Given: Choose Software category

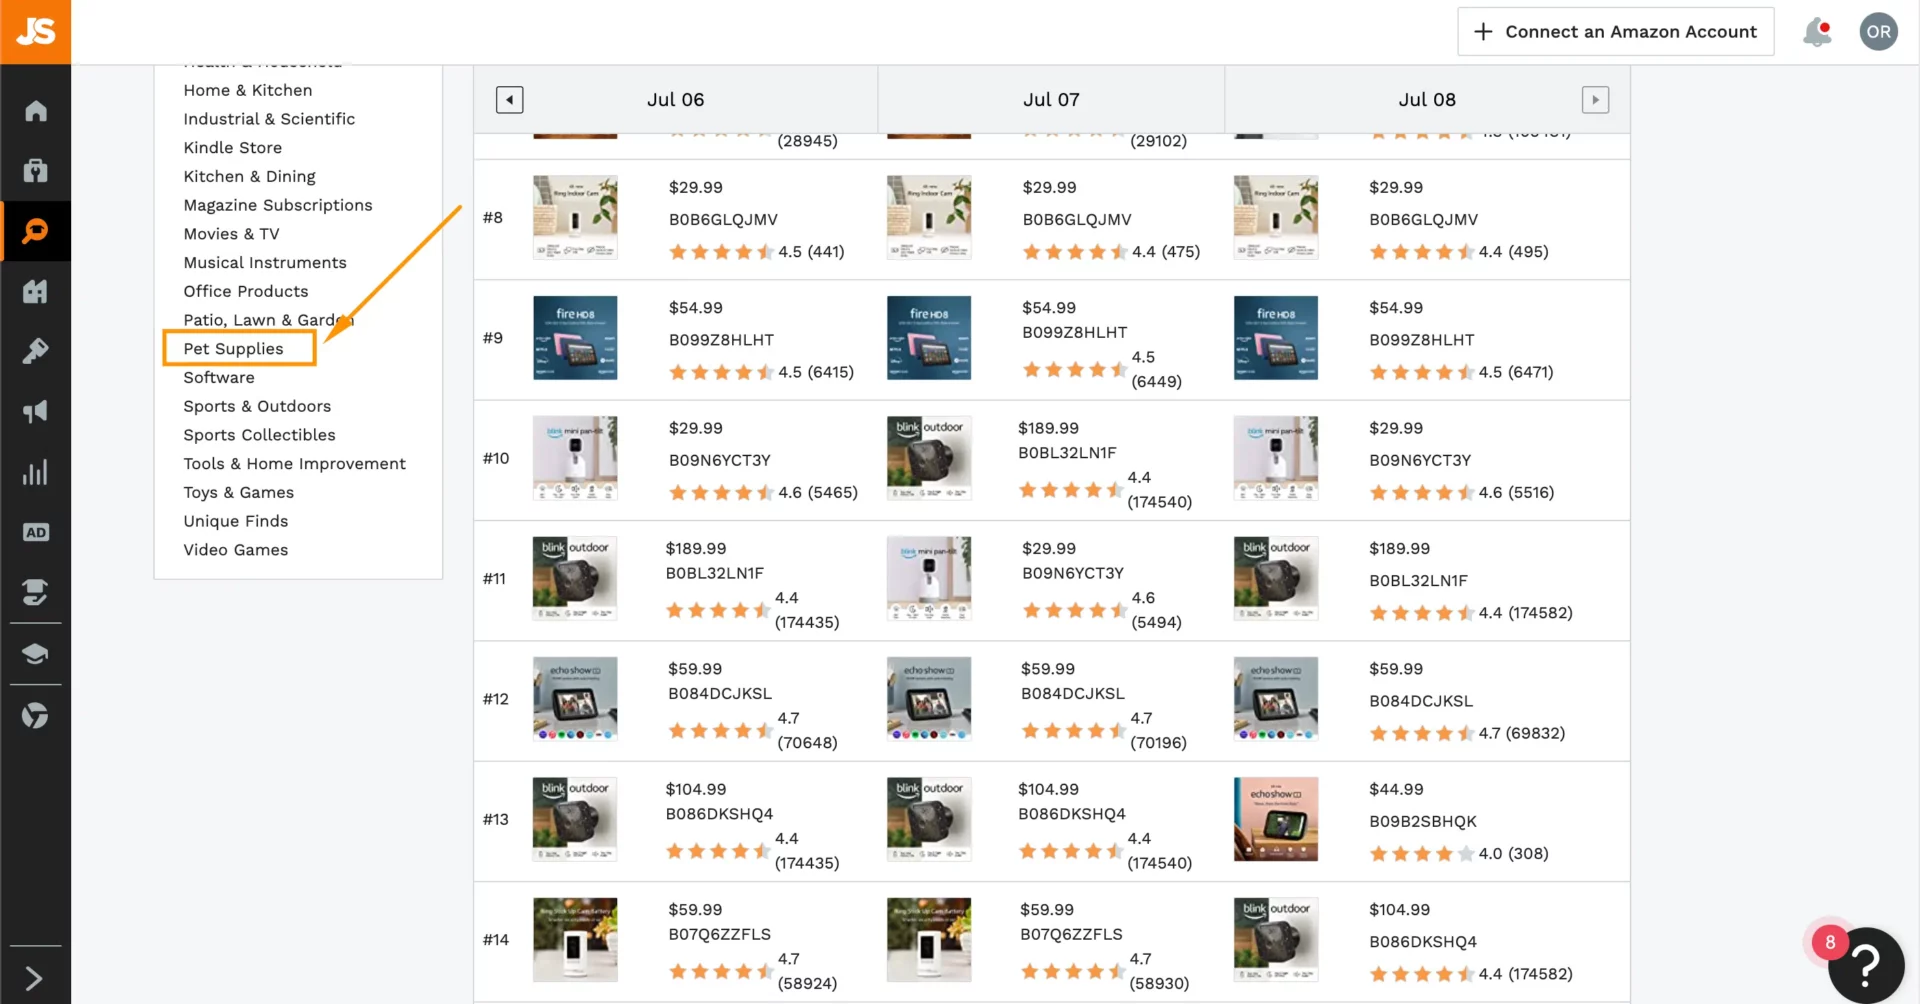Looking at the screenshot, I should click(x=219, y=378).
